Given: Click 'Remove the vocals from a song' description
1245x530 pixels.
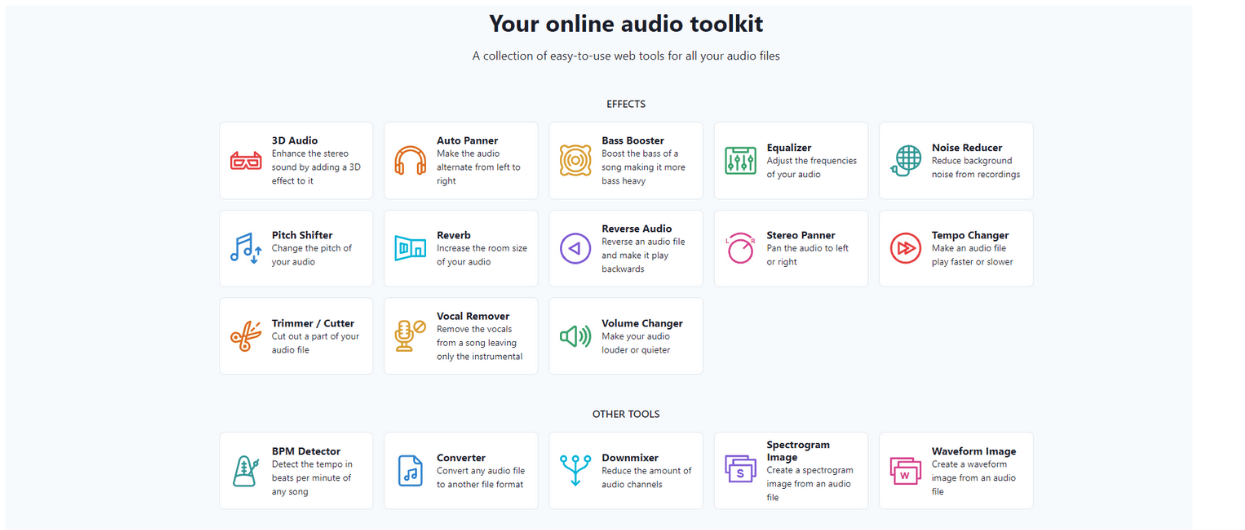Looking at the screenshot, I should [x=480, y=343].
